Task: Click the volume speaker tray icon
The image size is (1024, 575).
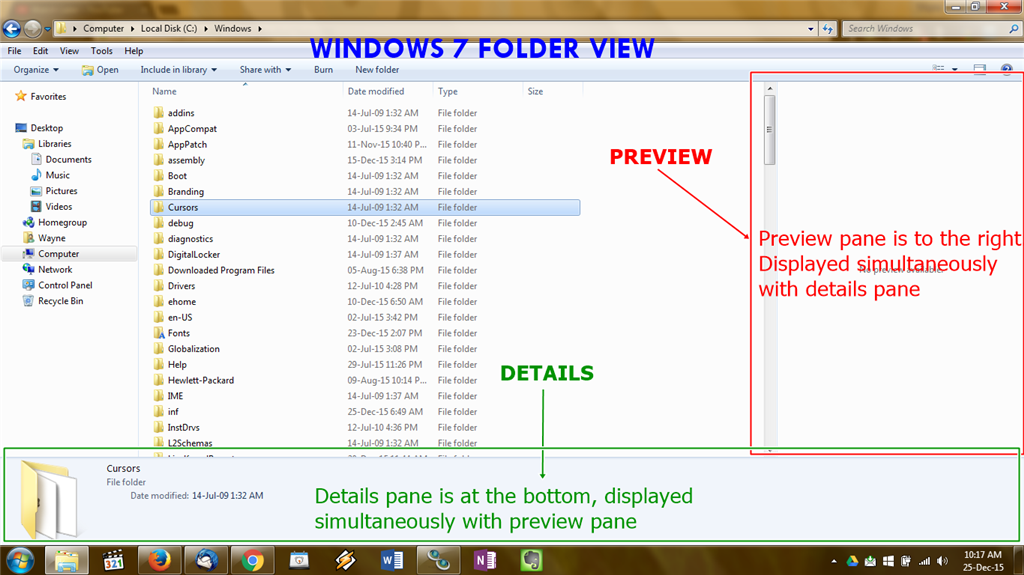Action: 942,561
